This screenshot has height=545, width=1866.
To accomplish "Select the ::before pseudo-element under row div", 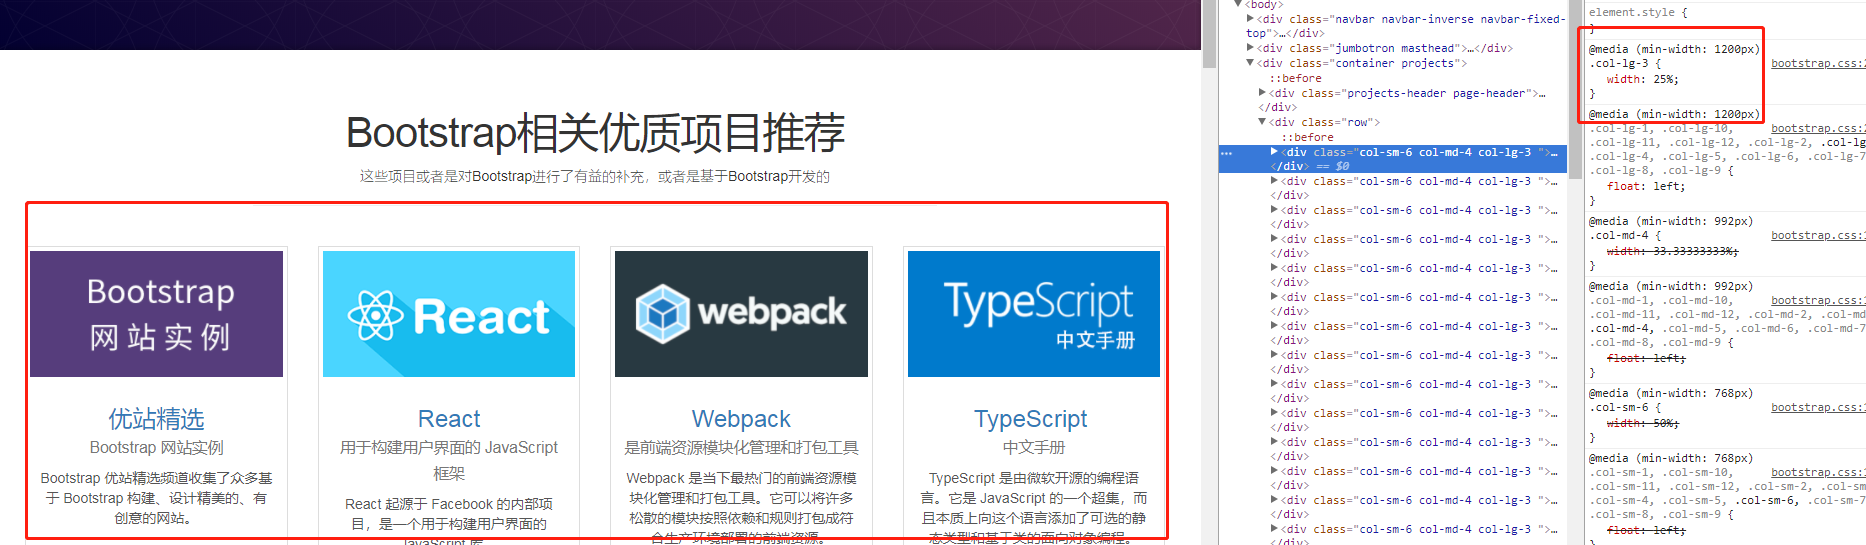I will pos(1308,137).
